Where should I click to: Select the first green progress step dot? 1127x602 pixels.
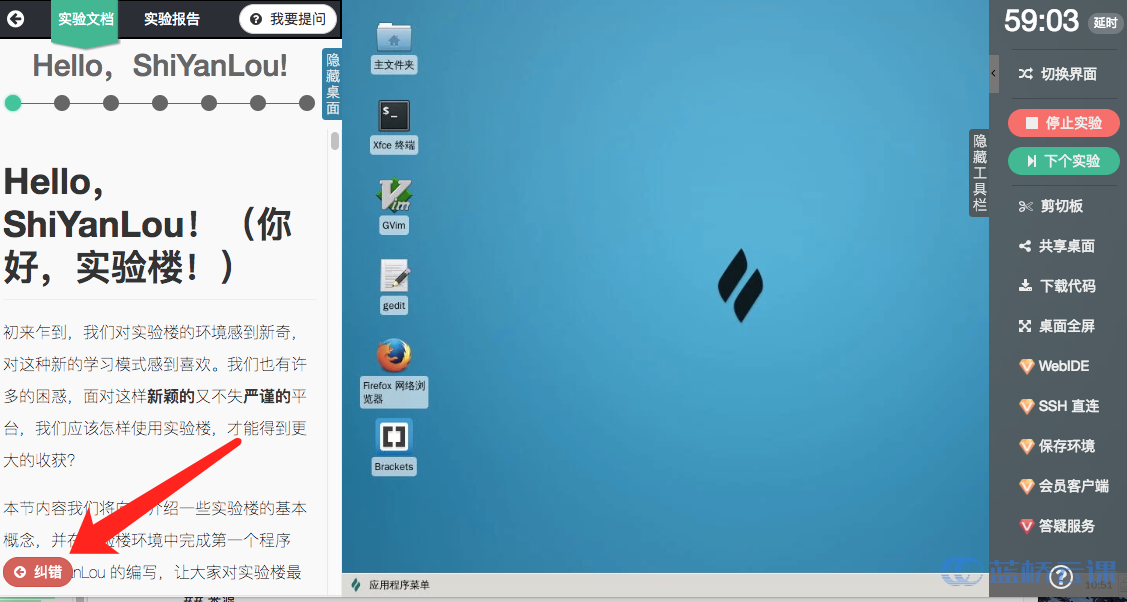13,103
